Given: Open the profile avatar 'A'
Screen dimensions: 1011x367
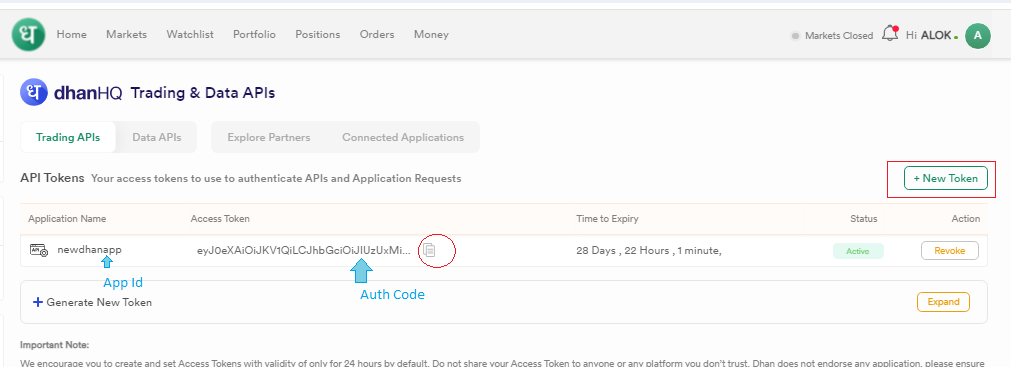Looking at the screenshot, I should click(977, 35).
